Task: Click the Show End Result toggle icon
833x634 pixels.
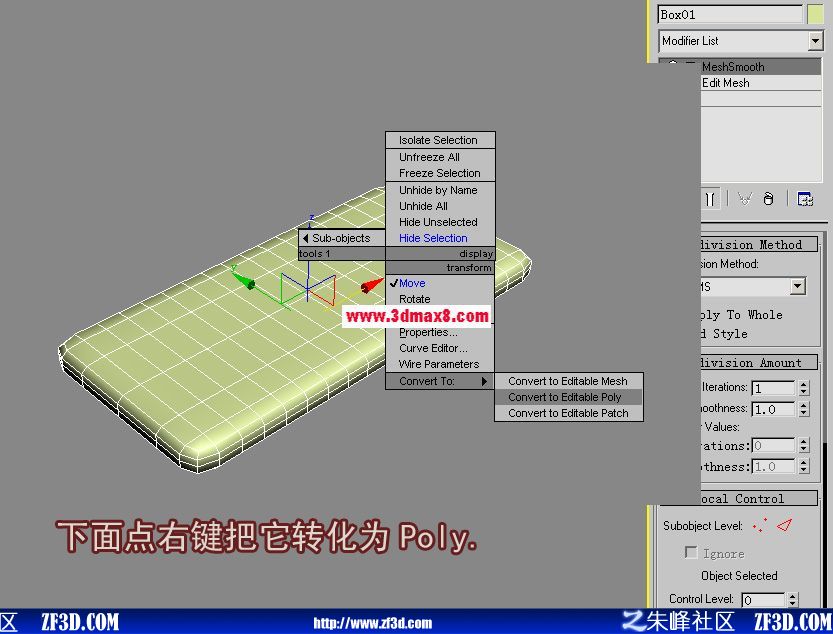Action: 711,199
